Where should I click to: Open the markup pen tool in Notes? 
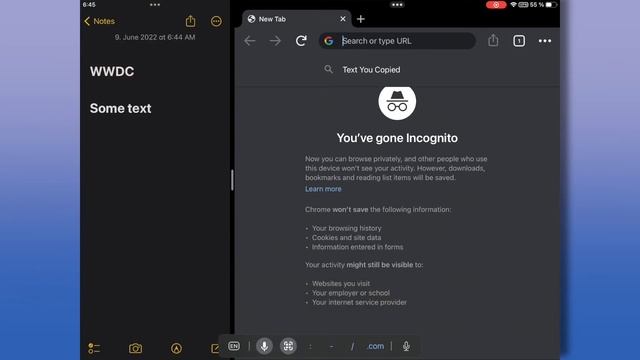[176, 348]
